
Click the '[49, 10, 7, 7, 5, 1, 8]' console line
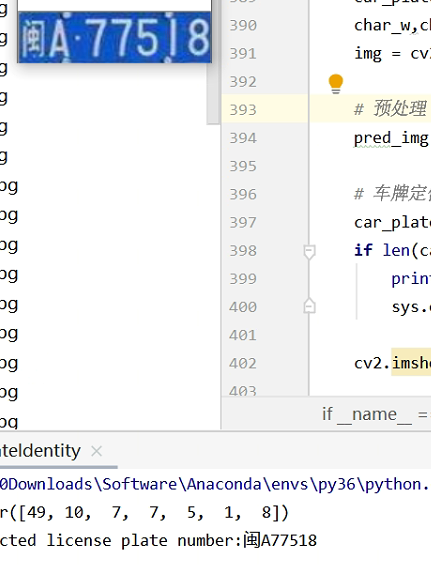tap(144, 513)
